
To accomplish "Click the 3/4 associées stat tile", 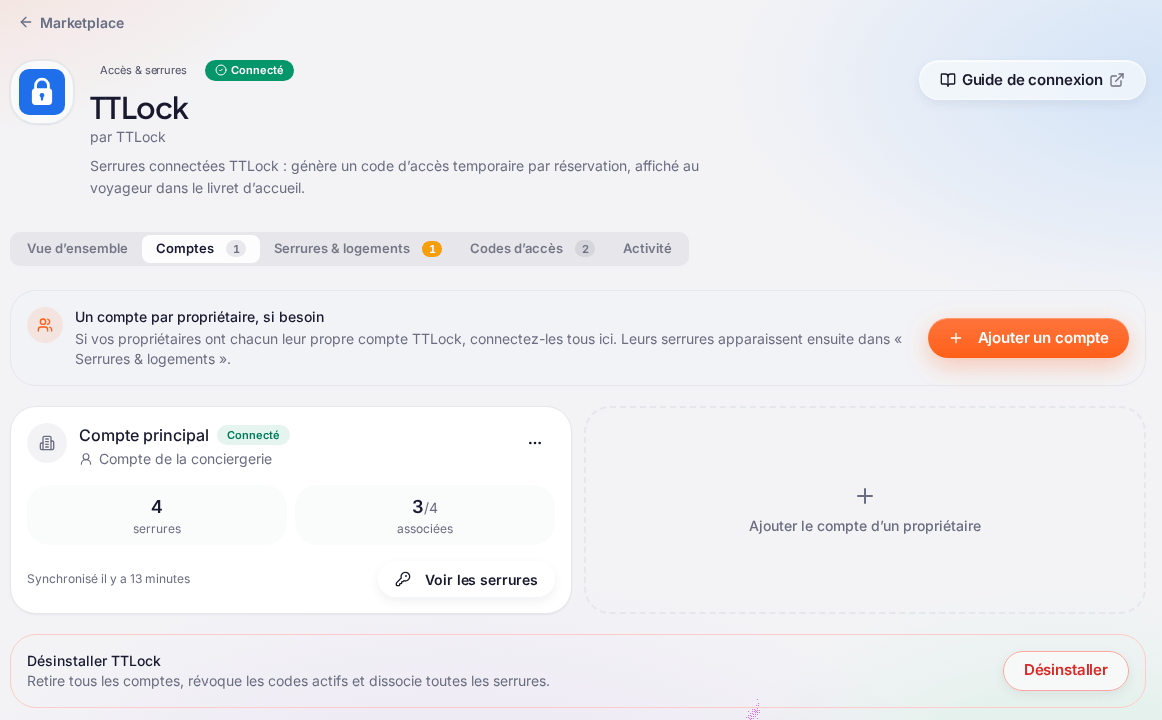I will pyautogui.click(x=425, y=516).
